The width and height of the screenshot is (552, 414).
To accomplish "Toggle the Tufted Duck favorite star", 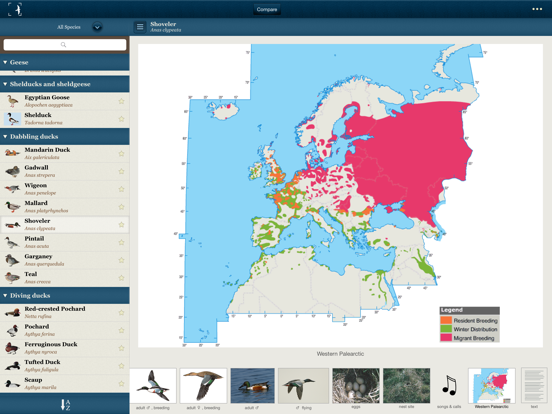I will click(x=121, y=366).
